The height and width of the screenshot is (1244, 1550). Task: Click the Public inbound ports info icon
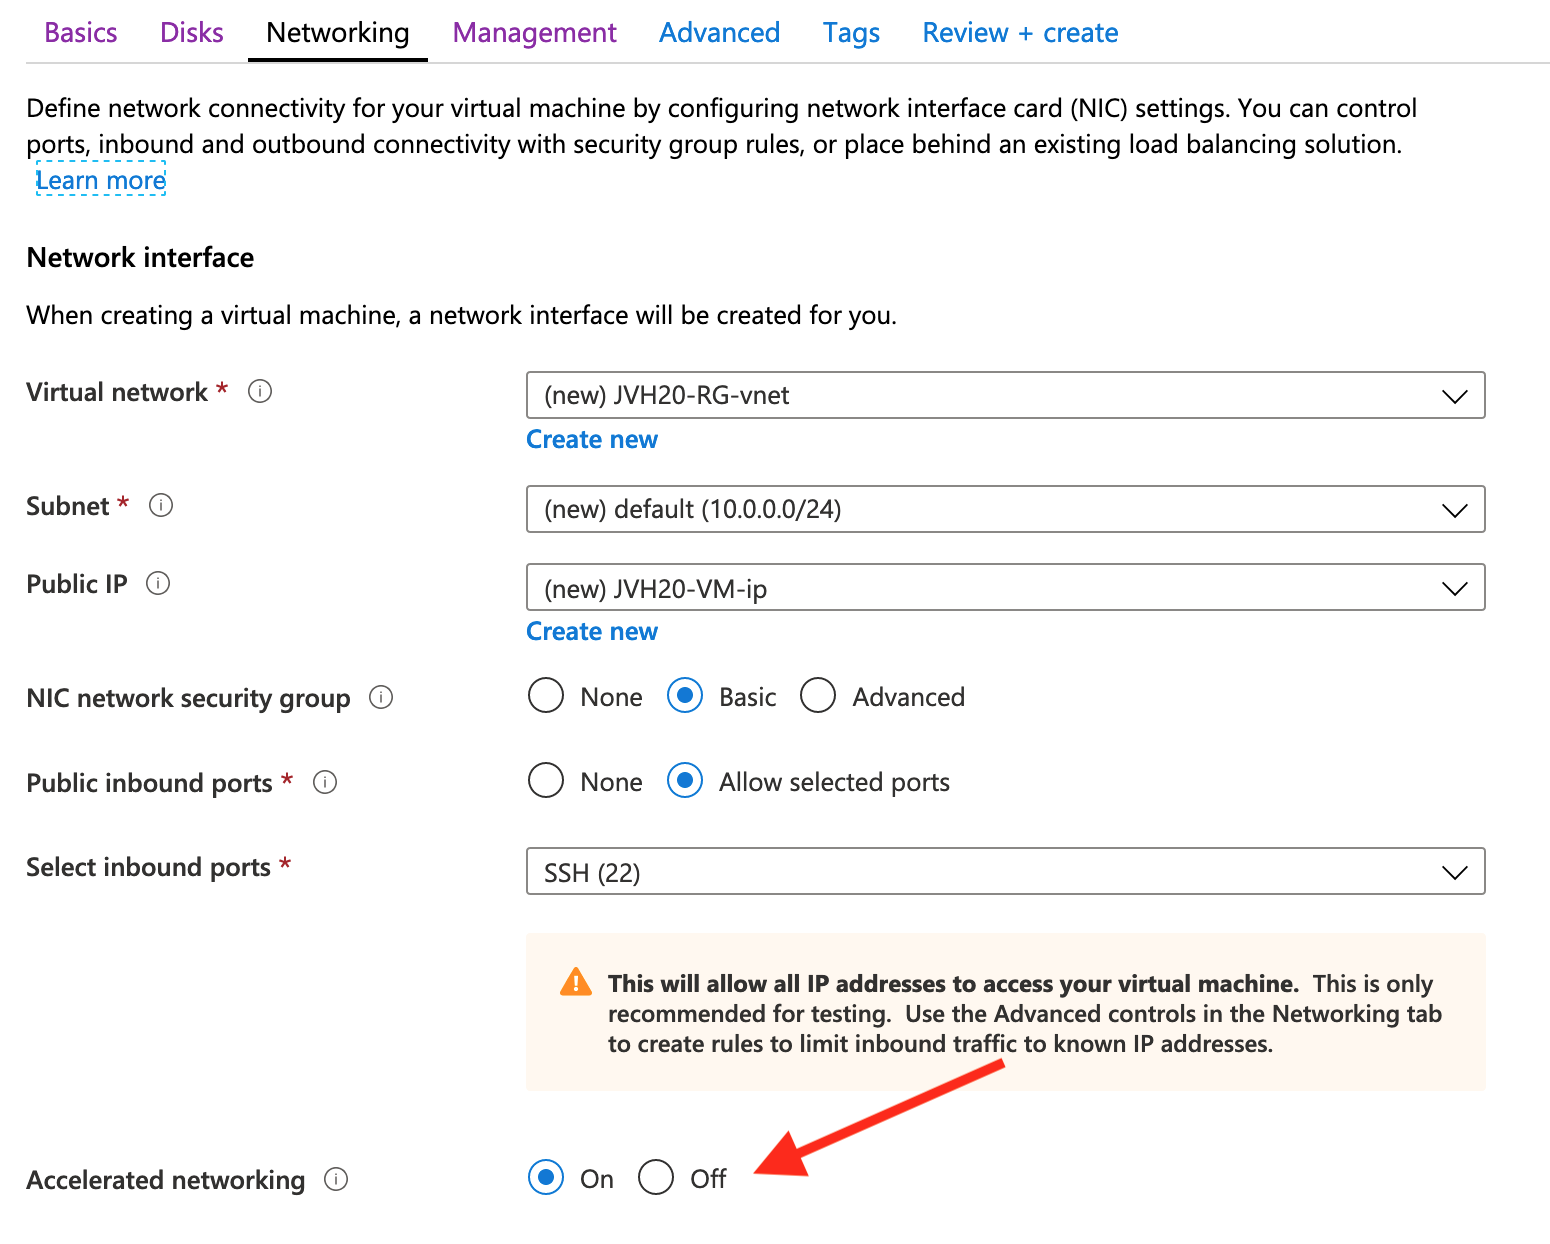[x=324, y=782]
